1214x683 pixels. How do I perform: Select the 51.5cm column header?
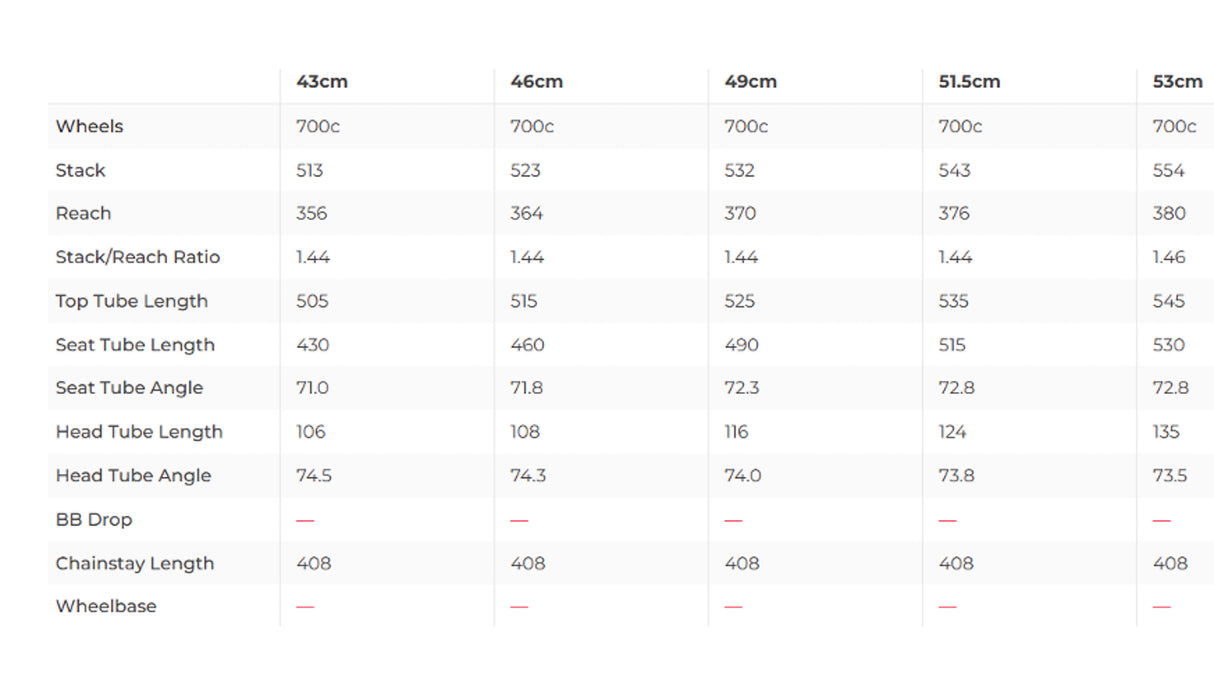point(969,82)
